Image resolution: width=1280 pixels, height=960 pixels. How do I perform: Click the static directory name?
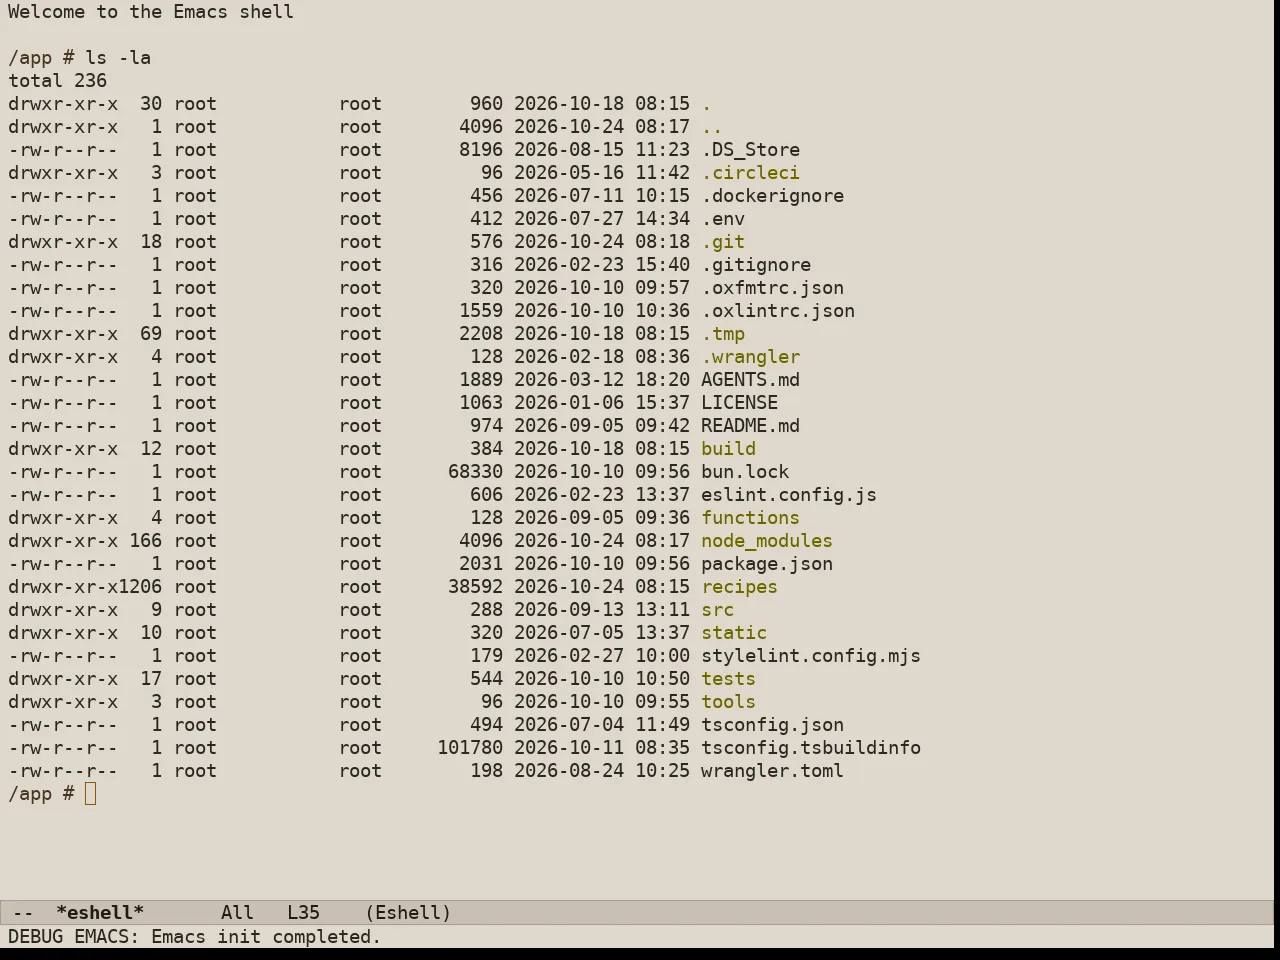[x=734, y=633]
